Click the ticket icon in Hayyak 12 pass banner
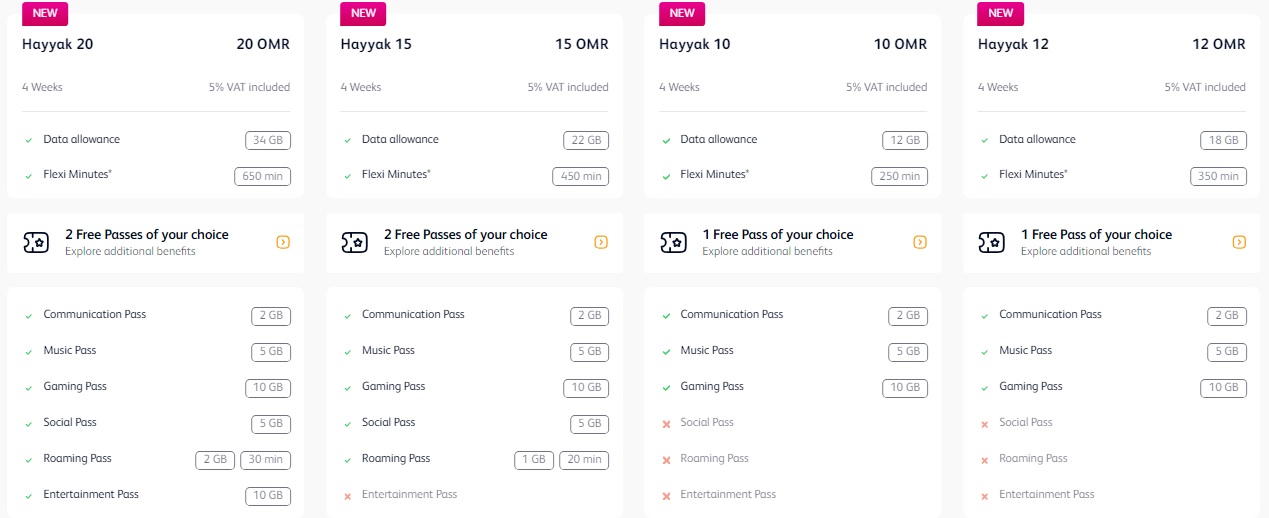This screenshot has width=1269, height=518. coord(991,242)
